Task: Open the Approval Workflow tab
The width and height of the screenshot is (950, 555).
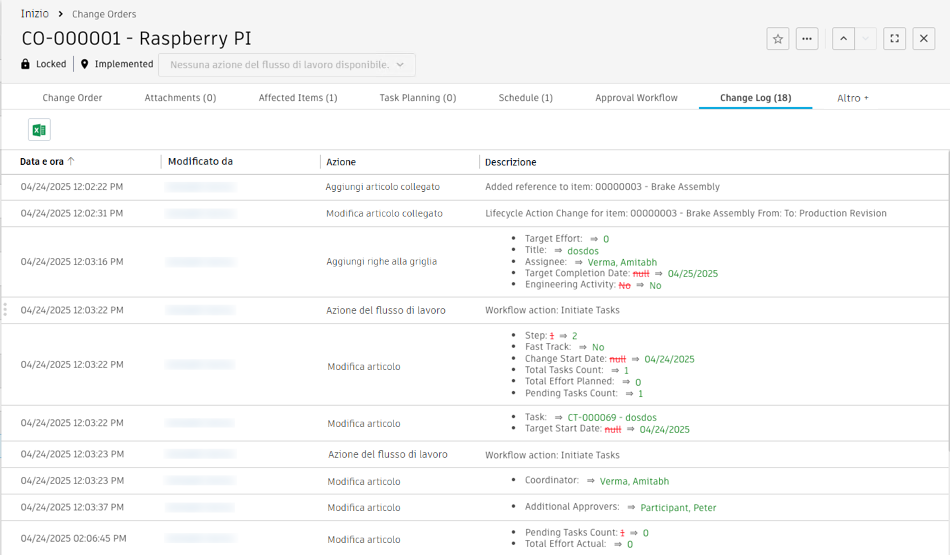Action: 636,98
